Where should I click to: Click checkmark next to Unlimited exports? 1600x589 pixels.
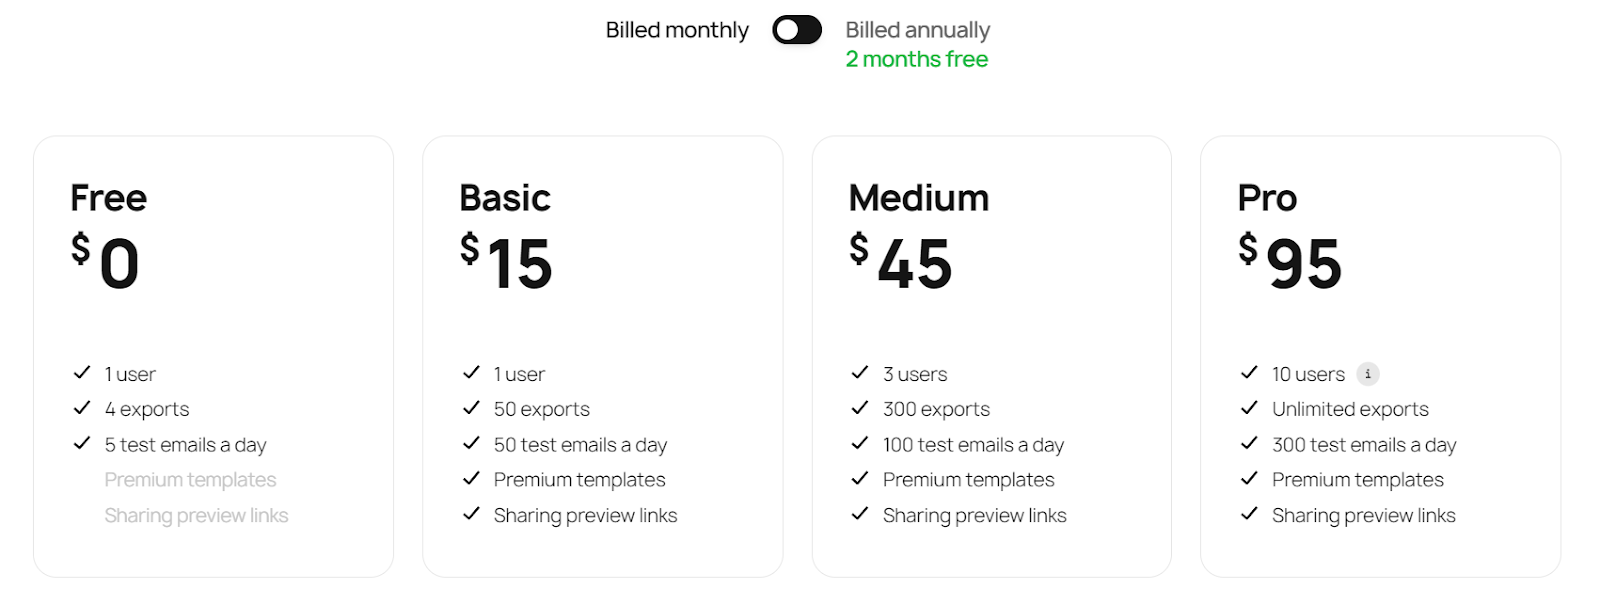click(x=1249, y=408)
